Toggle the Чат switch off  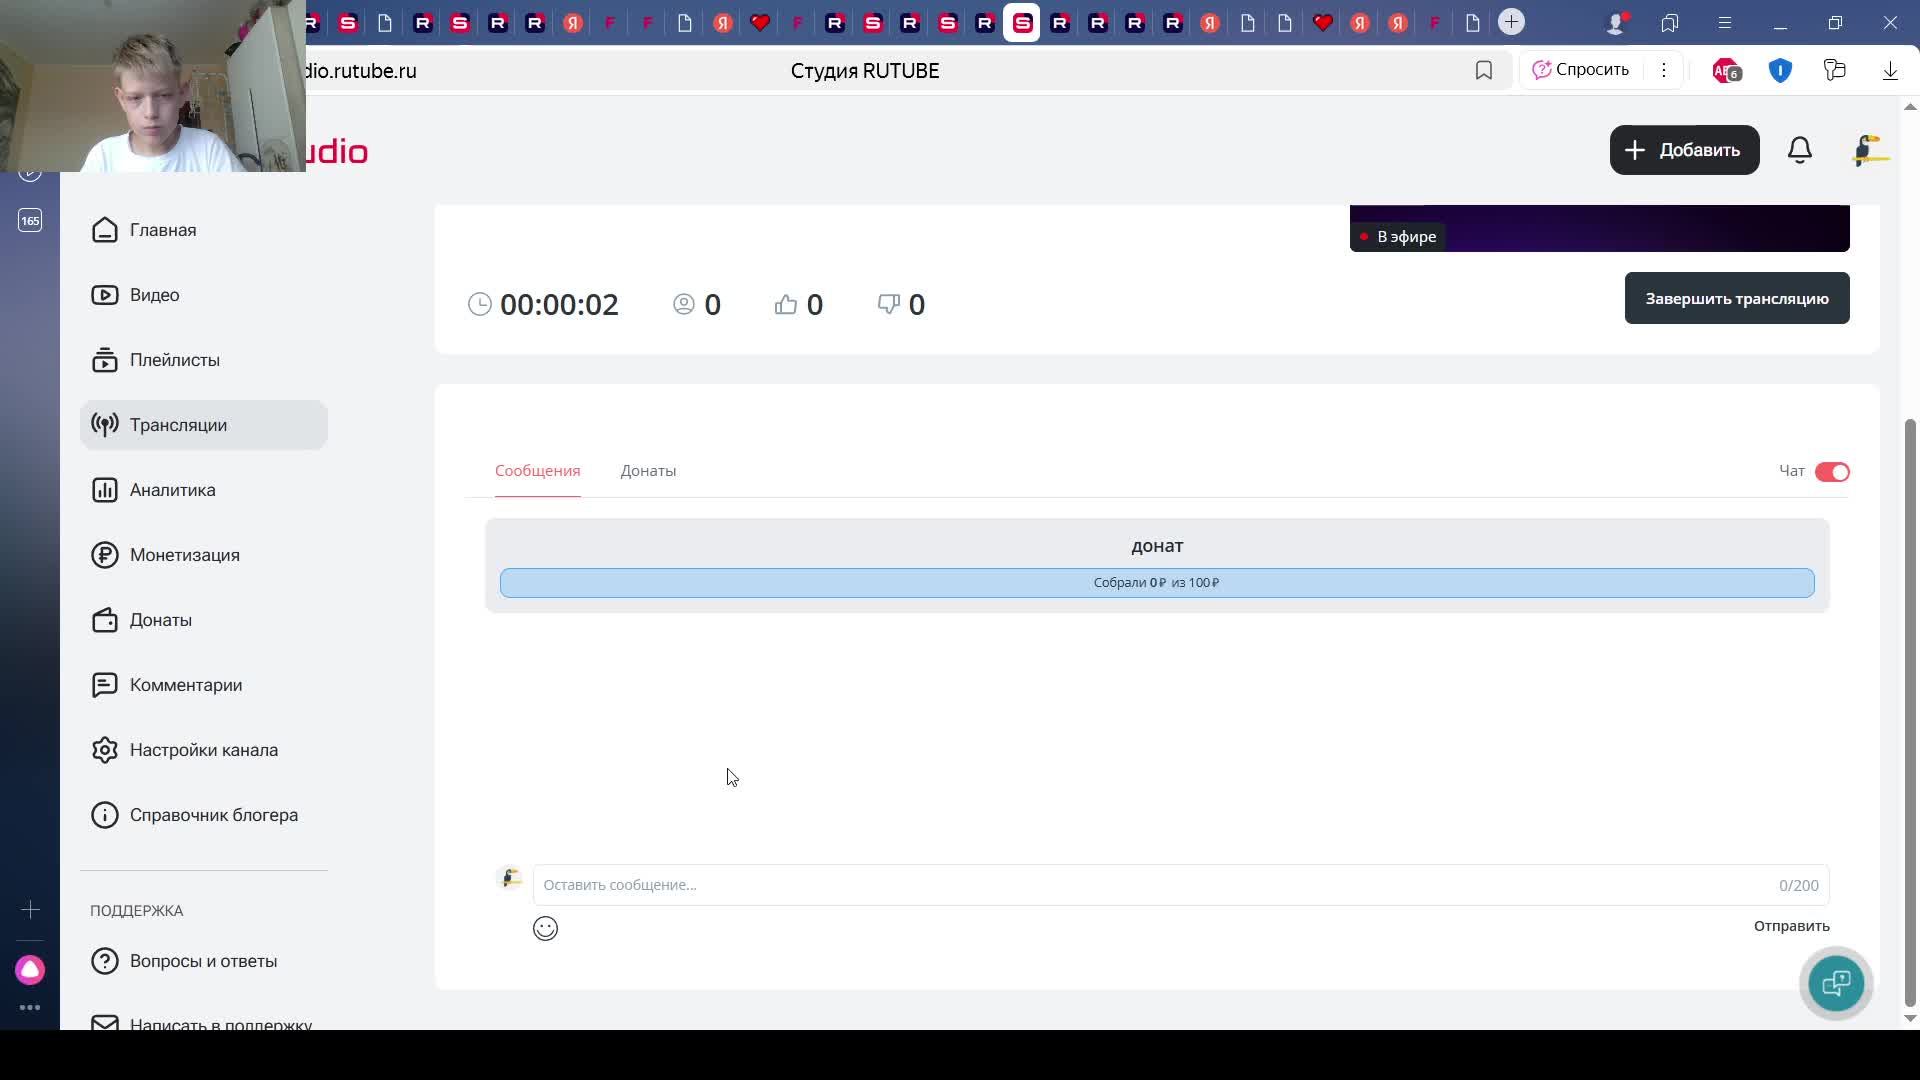click(1832, 472)
